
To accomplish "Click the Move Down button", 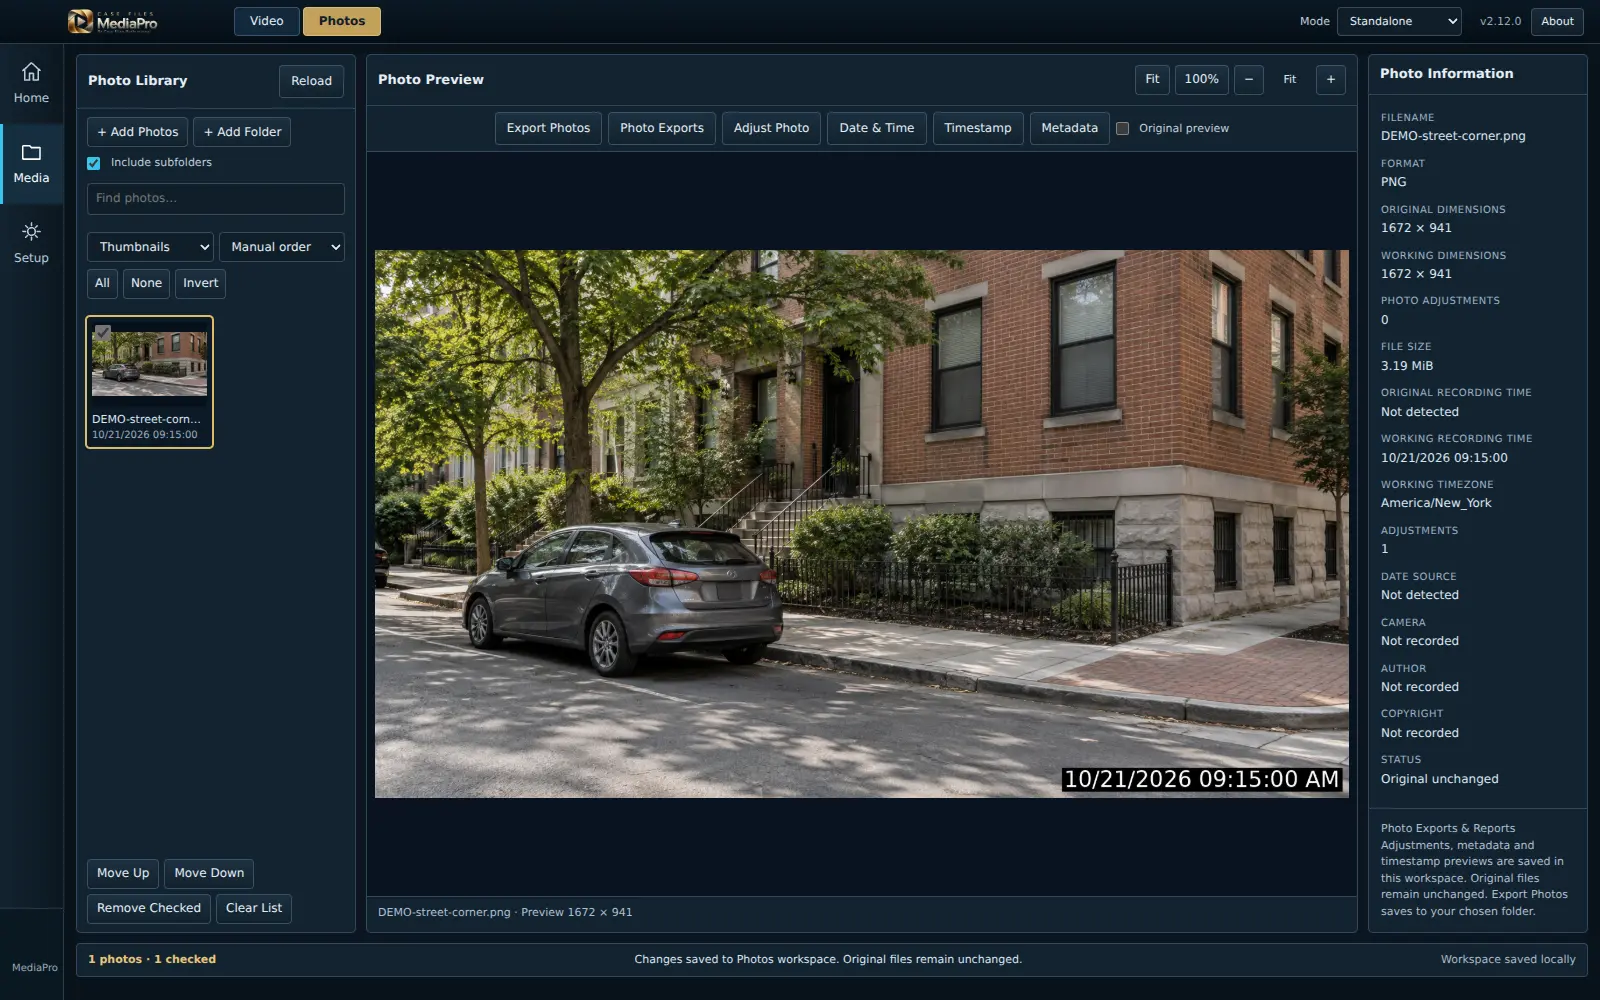I will [209, 873].
